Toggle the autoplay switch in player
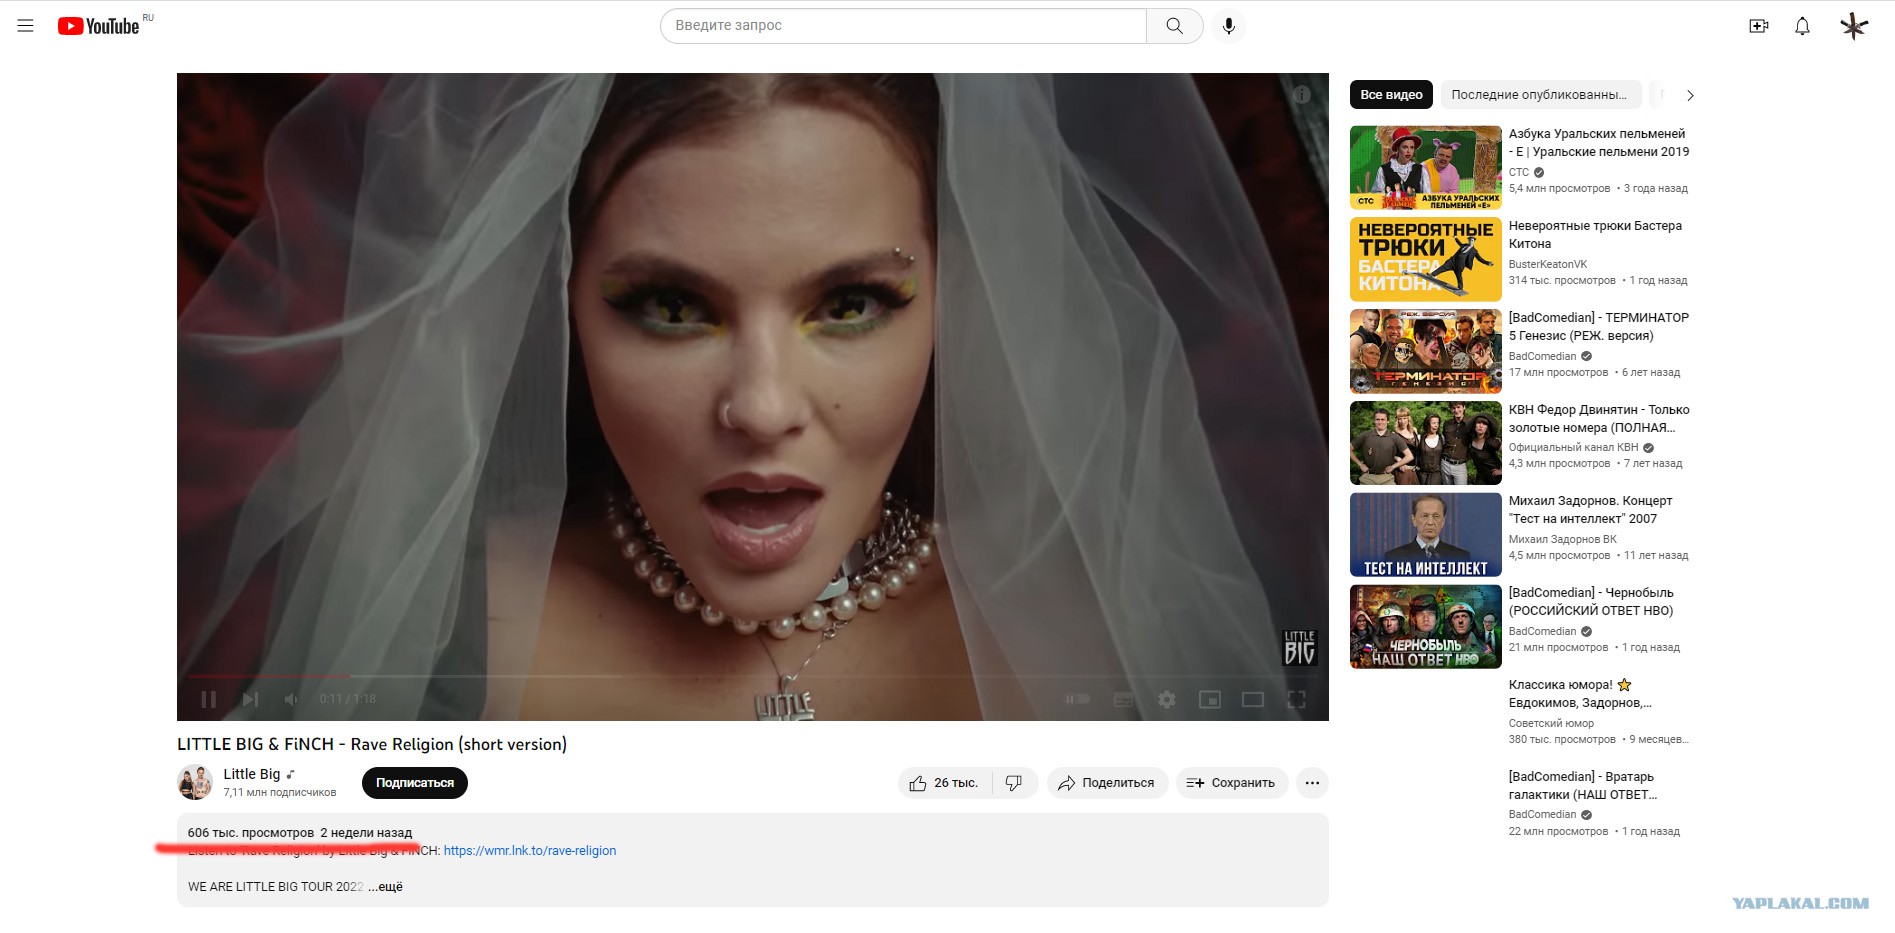1895x933 pixels. click(x=1077, y=699)
